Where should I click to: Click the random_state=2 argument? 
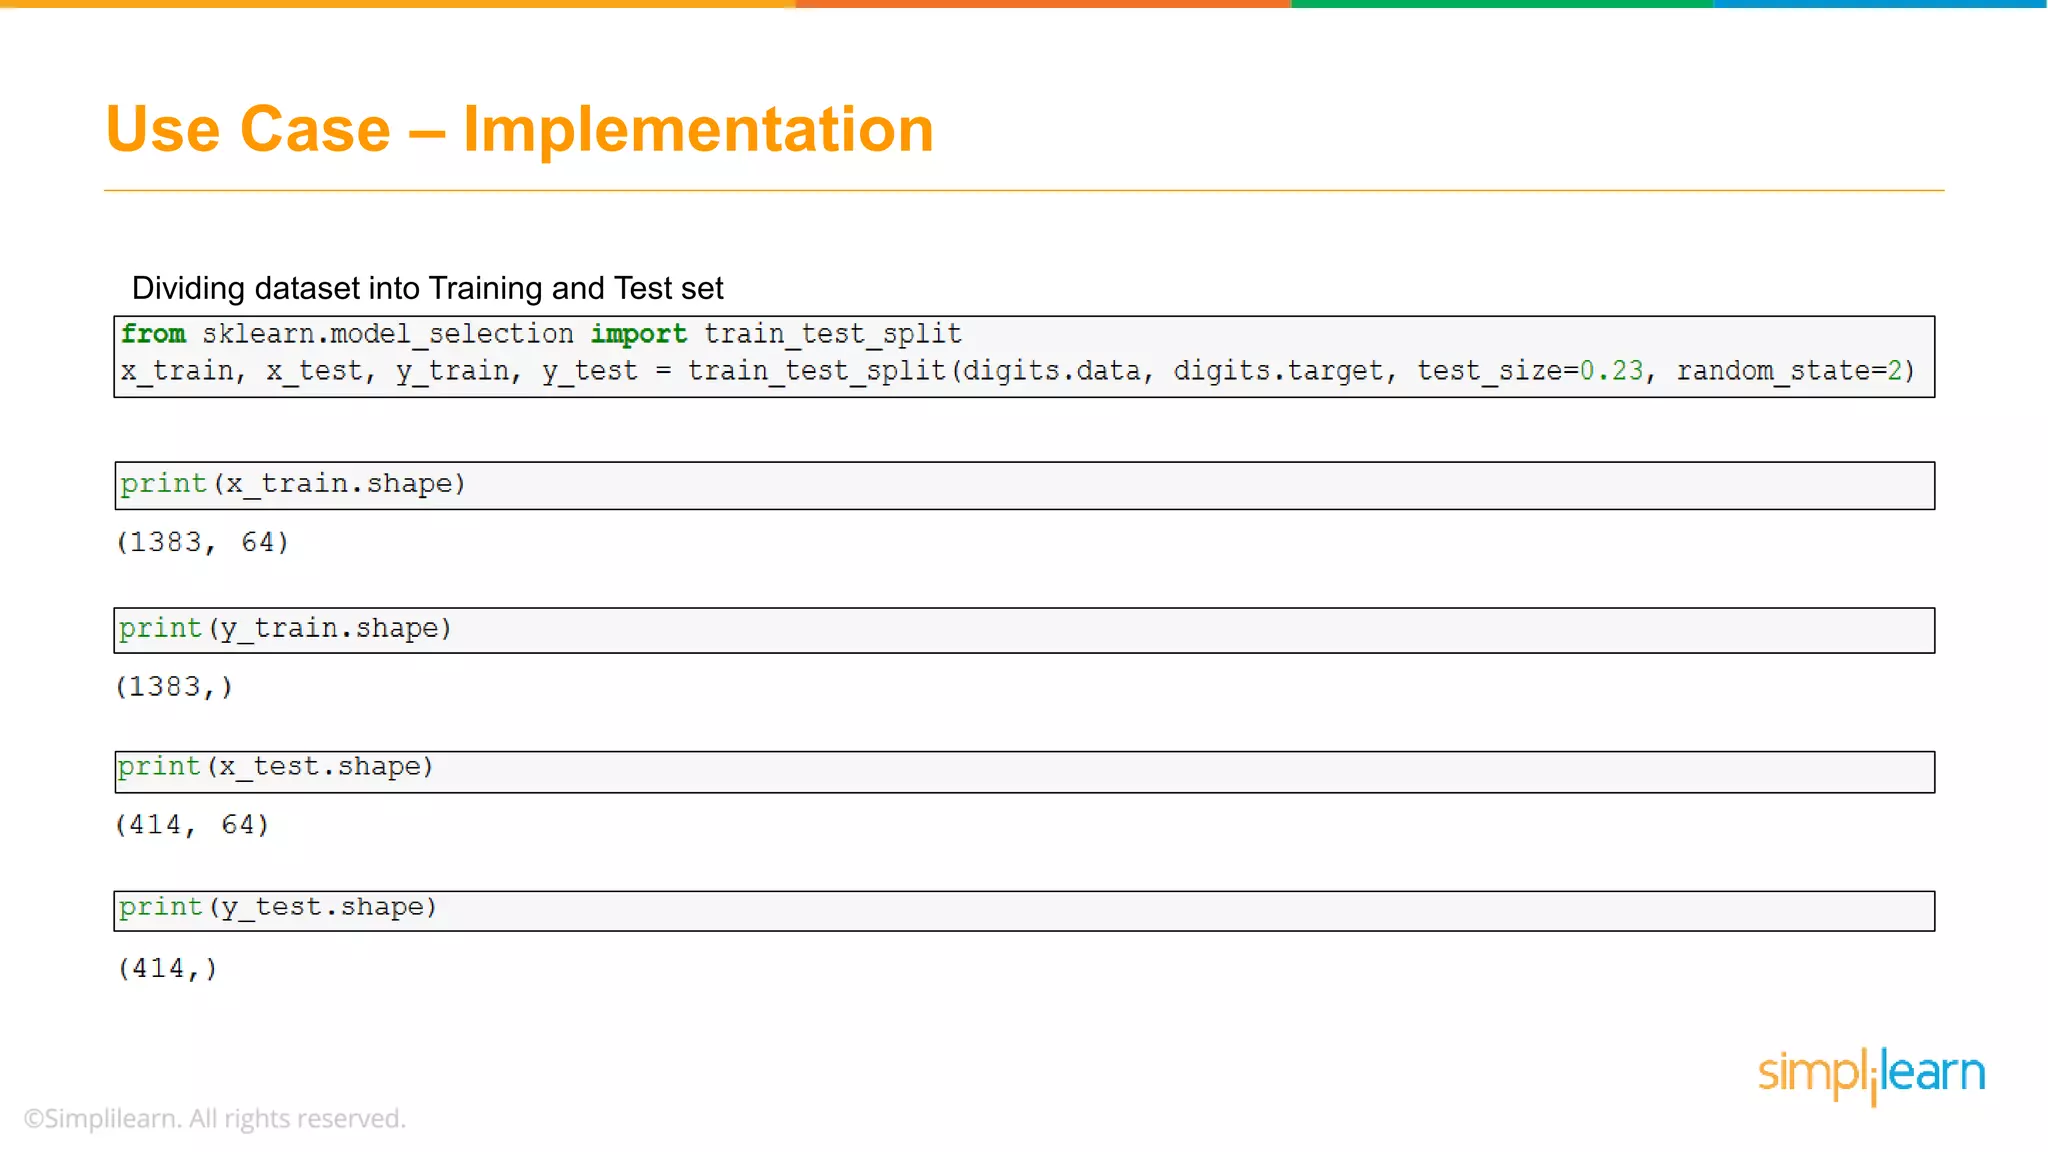1789,371
